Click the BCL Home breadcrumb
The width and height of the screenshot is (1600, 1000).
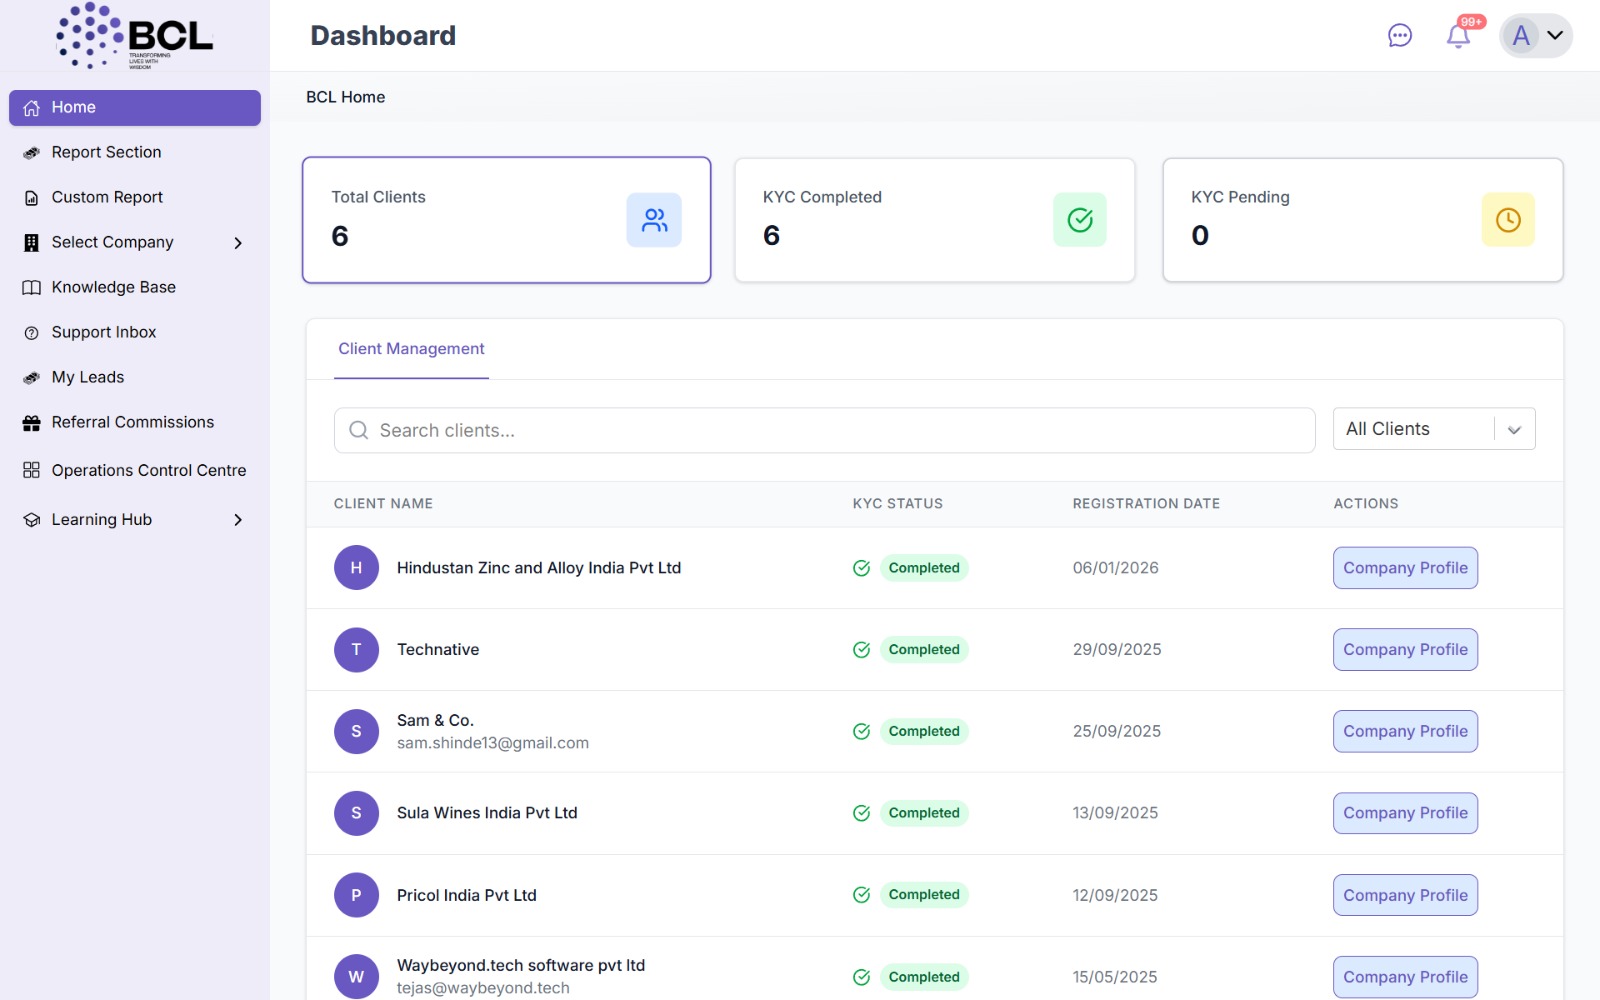pos(345,97)
